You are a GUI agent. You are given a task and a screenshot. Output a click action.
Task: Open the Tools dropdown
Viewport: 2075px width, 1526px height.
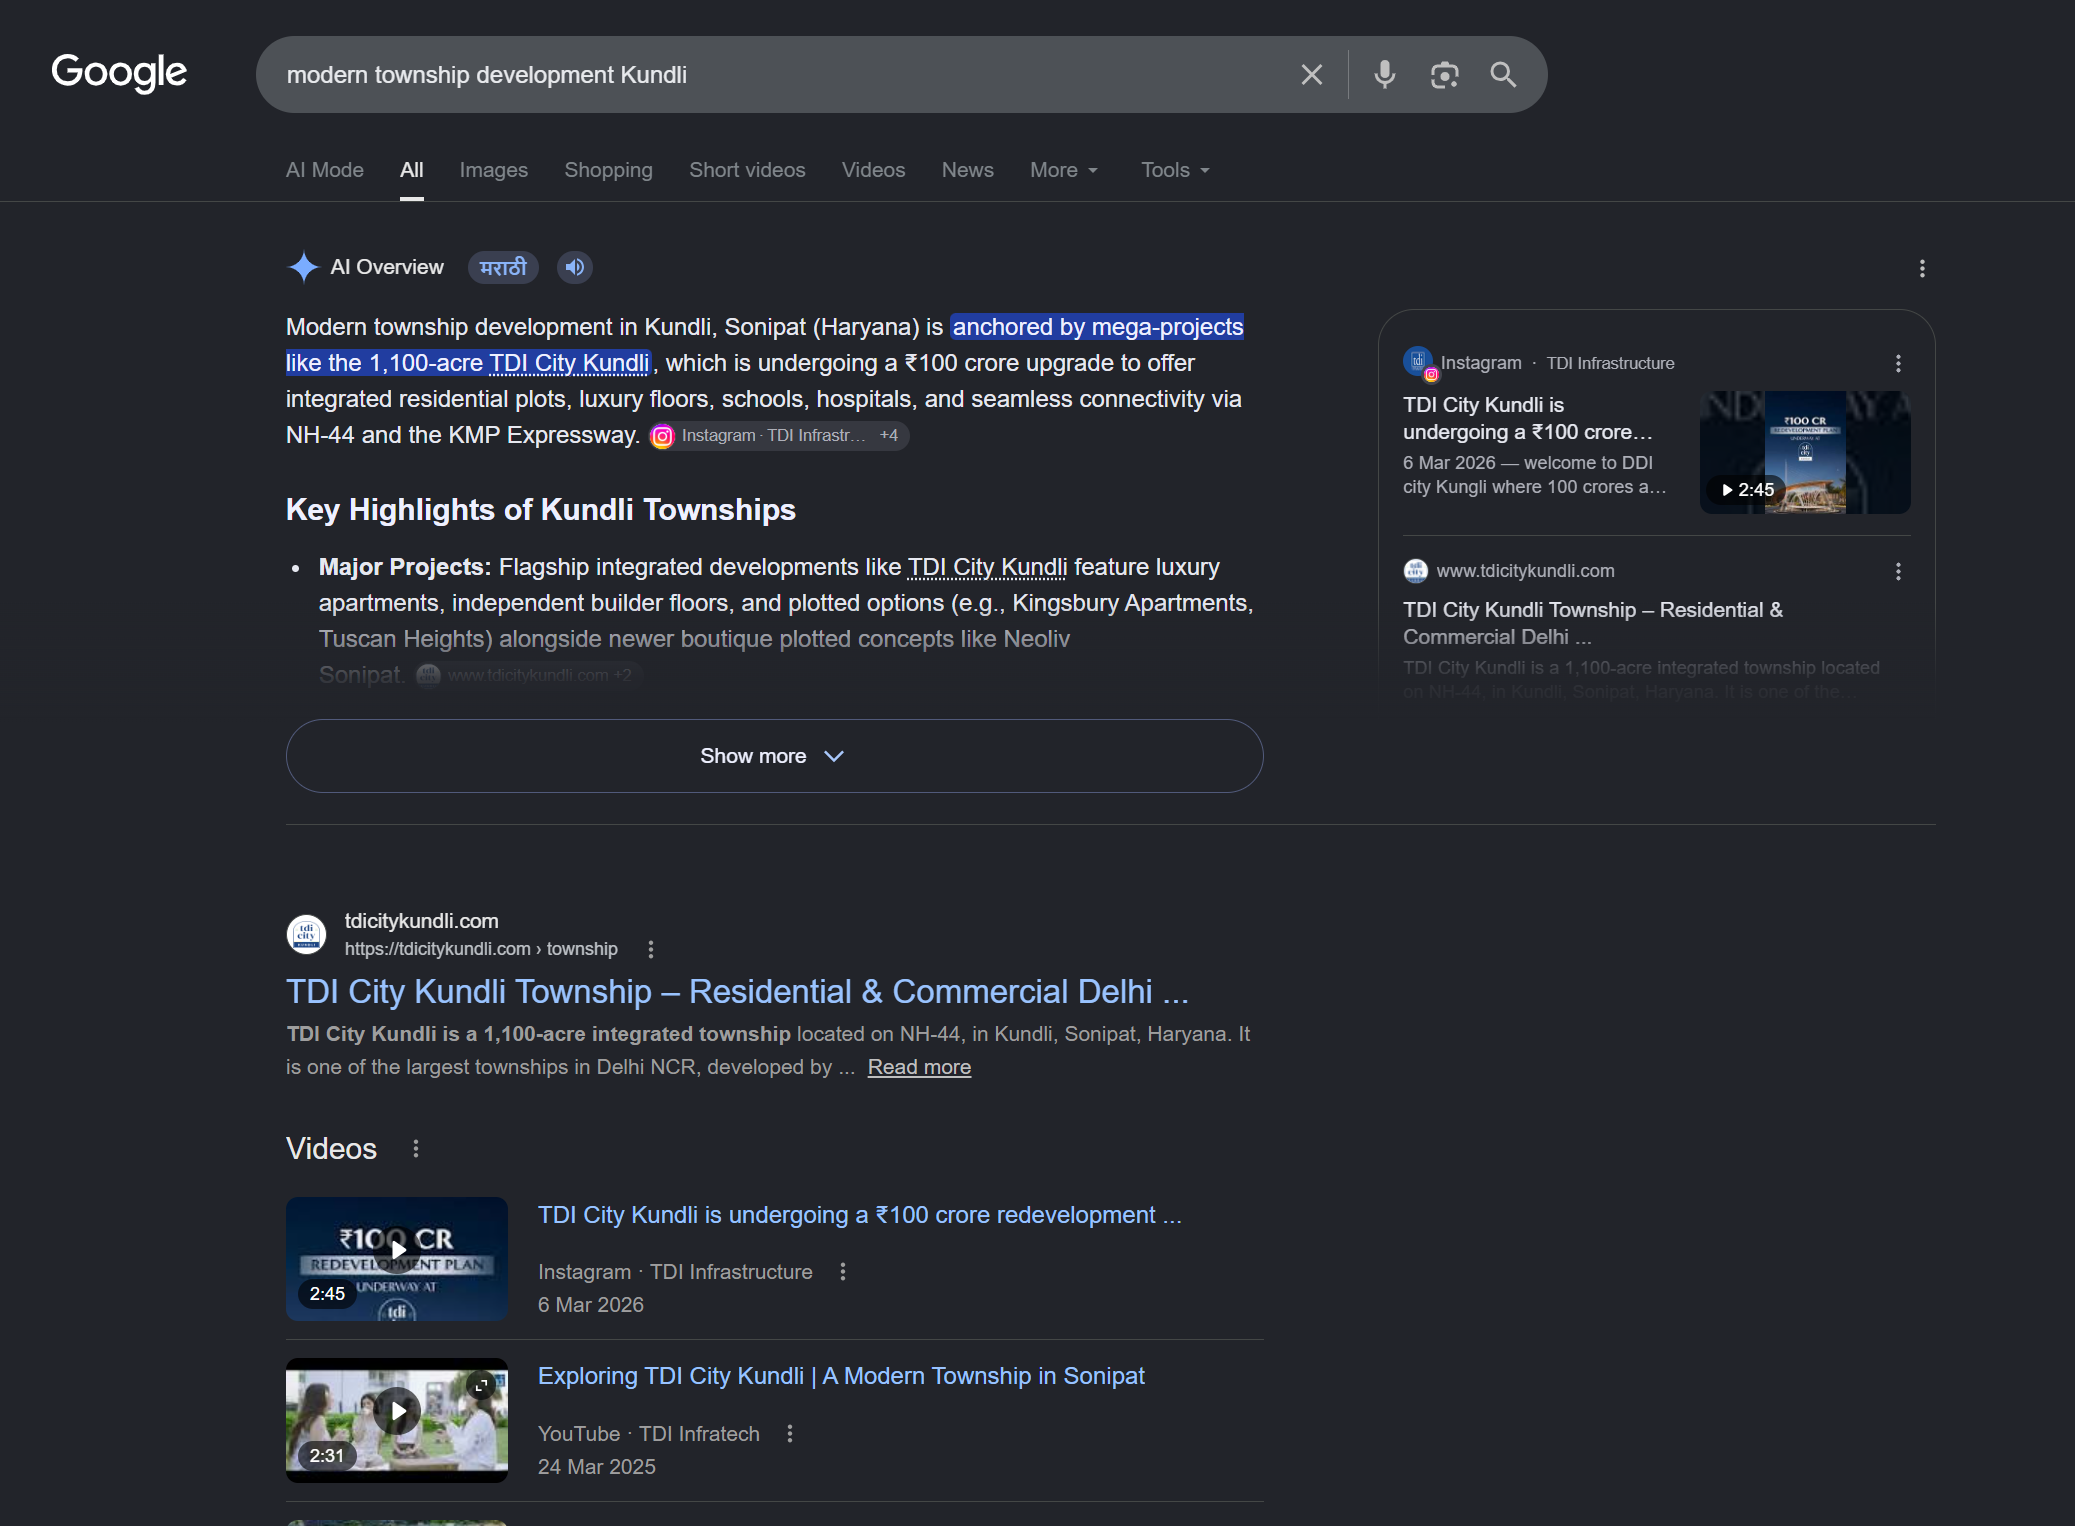tap(1176, 170)
